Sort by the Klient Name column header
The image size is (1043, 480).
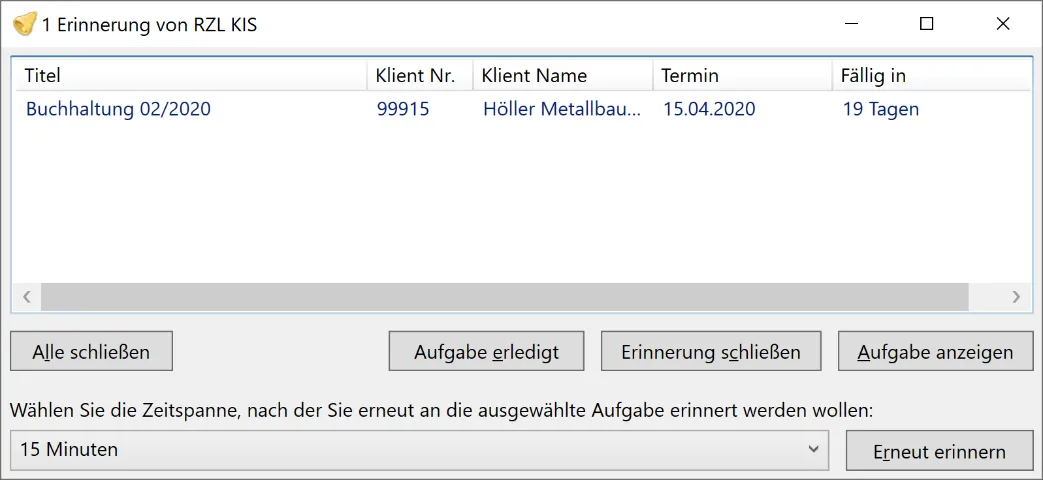click(563, 76)
